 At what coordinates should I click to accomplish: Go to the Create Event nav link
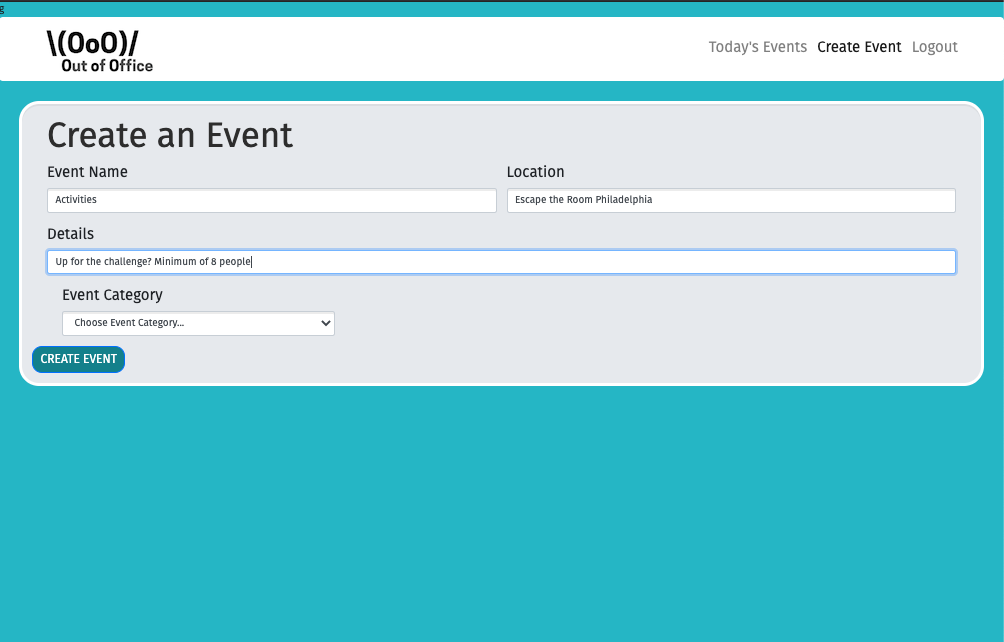click(x=859, y=47)
